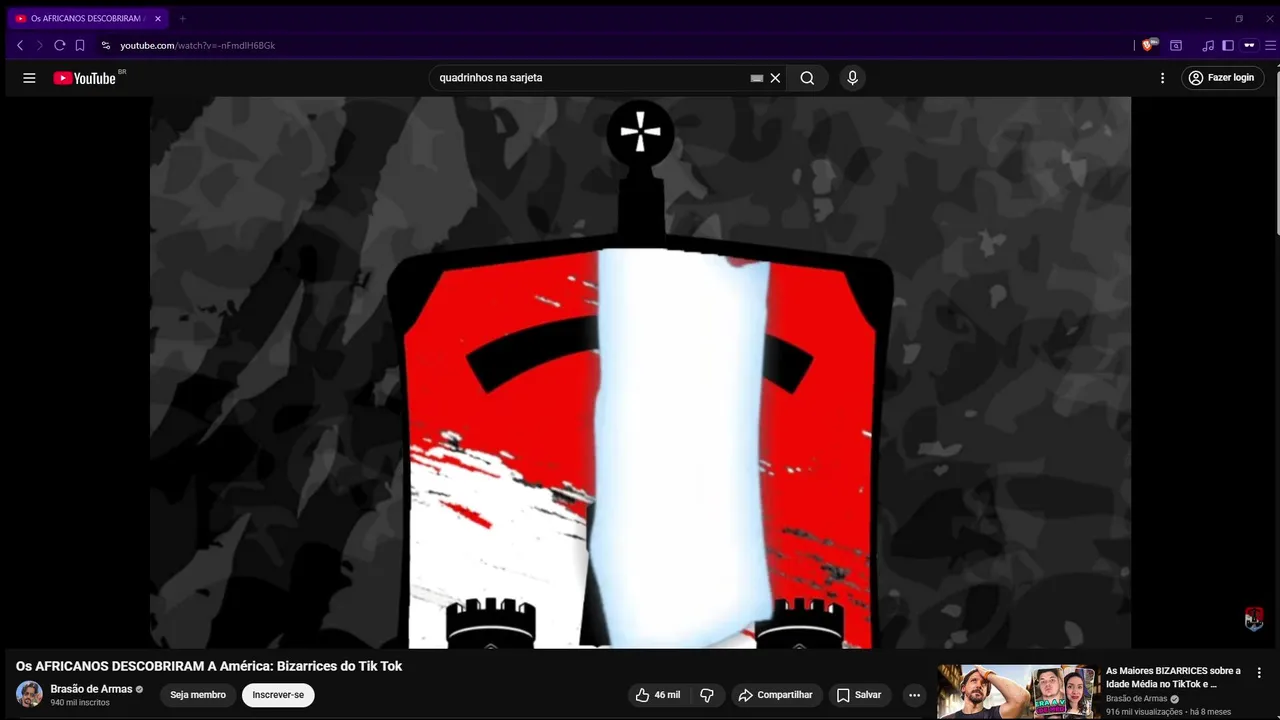Select the Os AFRICANOS DESCOBRIRAM browser tab
This screenshot has width=1280, height=720.
point(88,18)
